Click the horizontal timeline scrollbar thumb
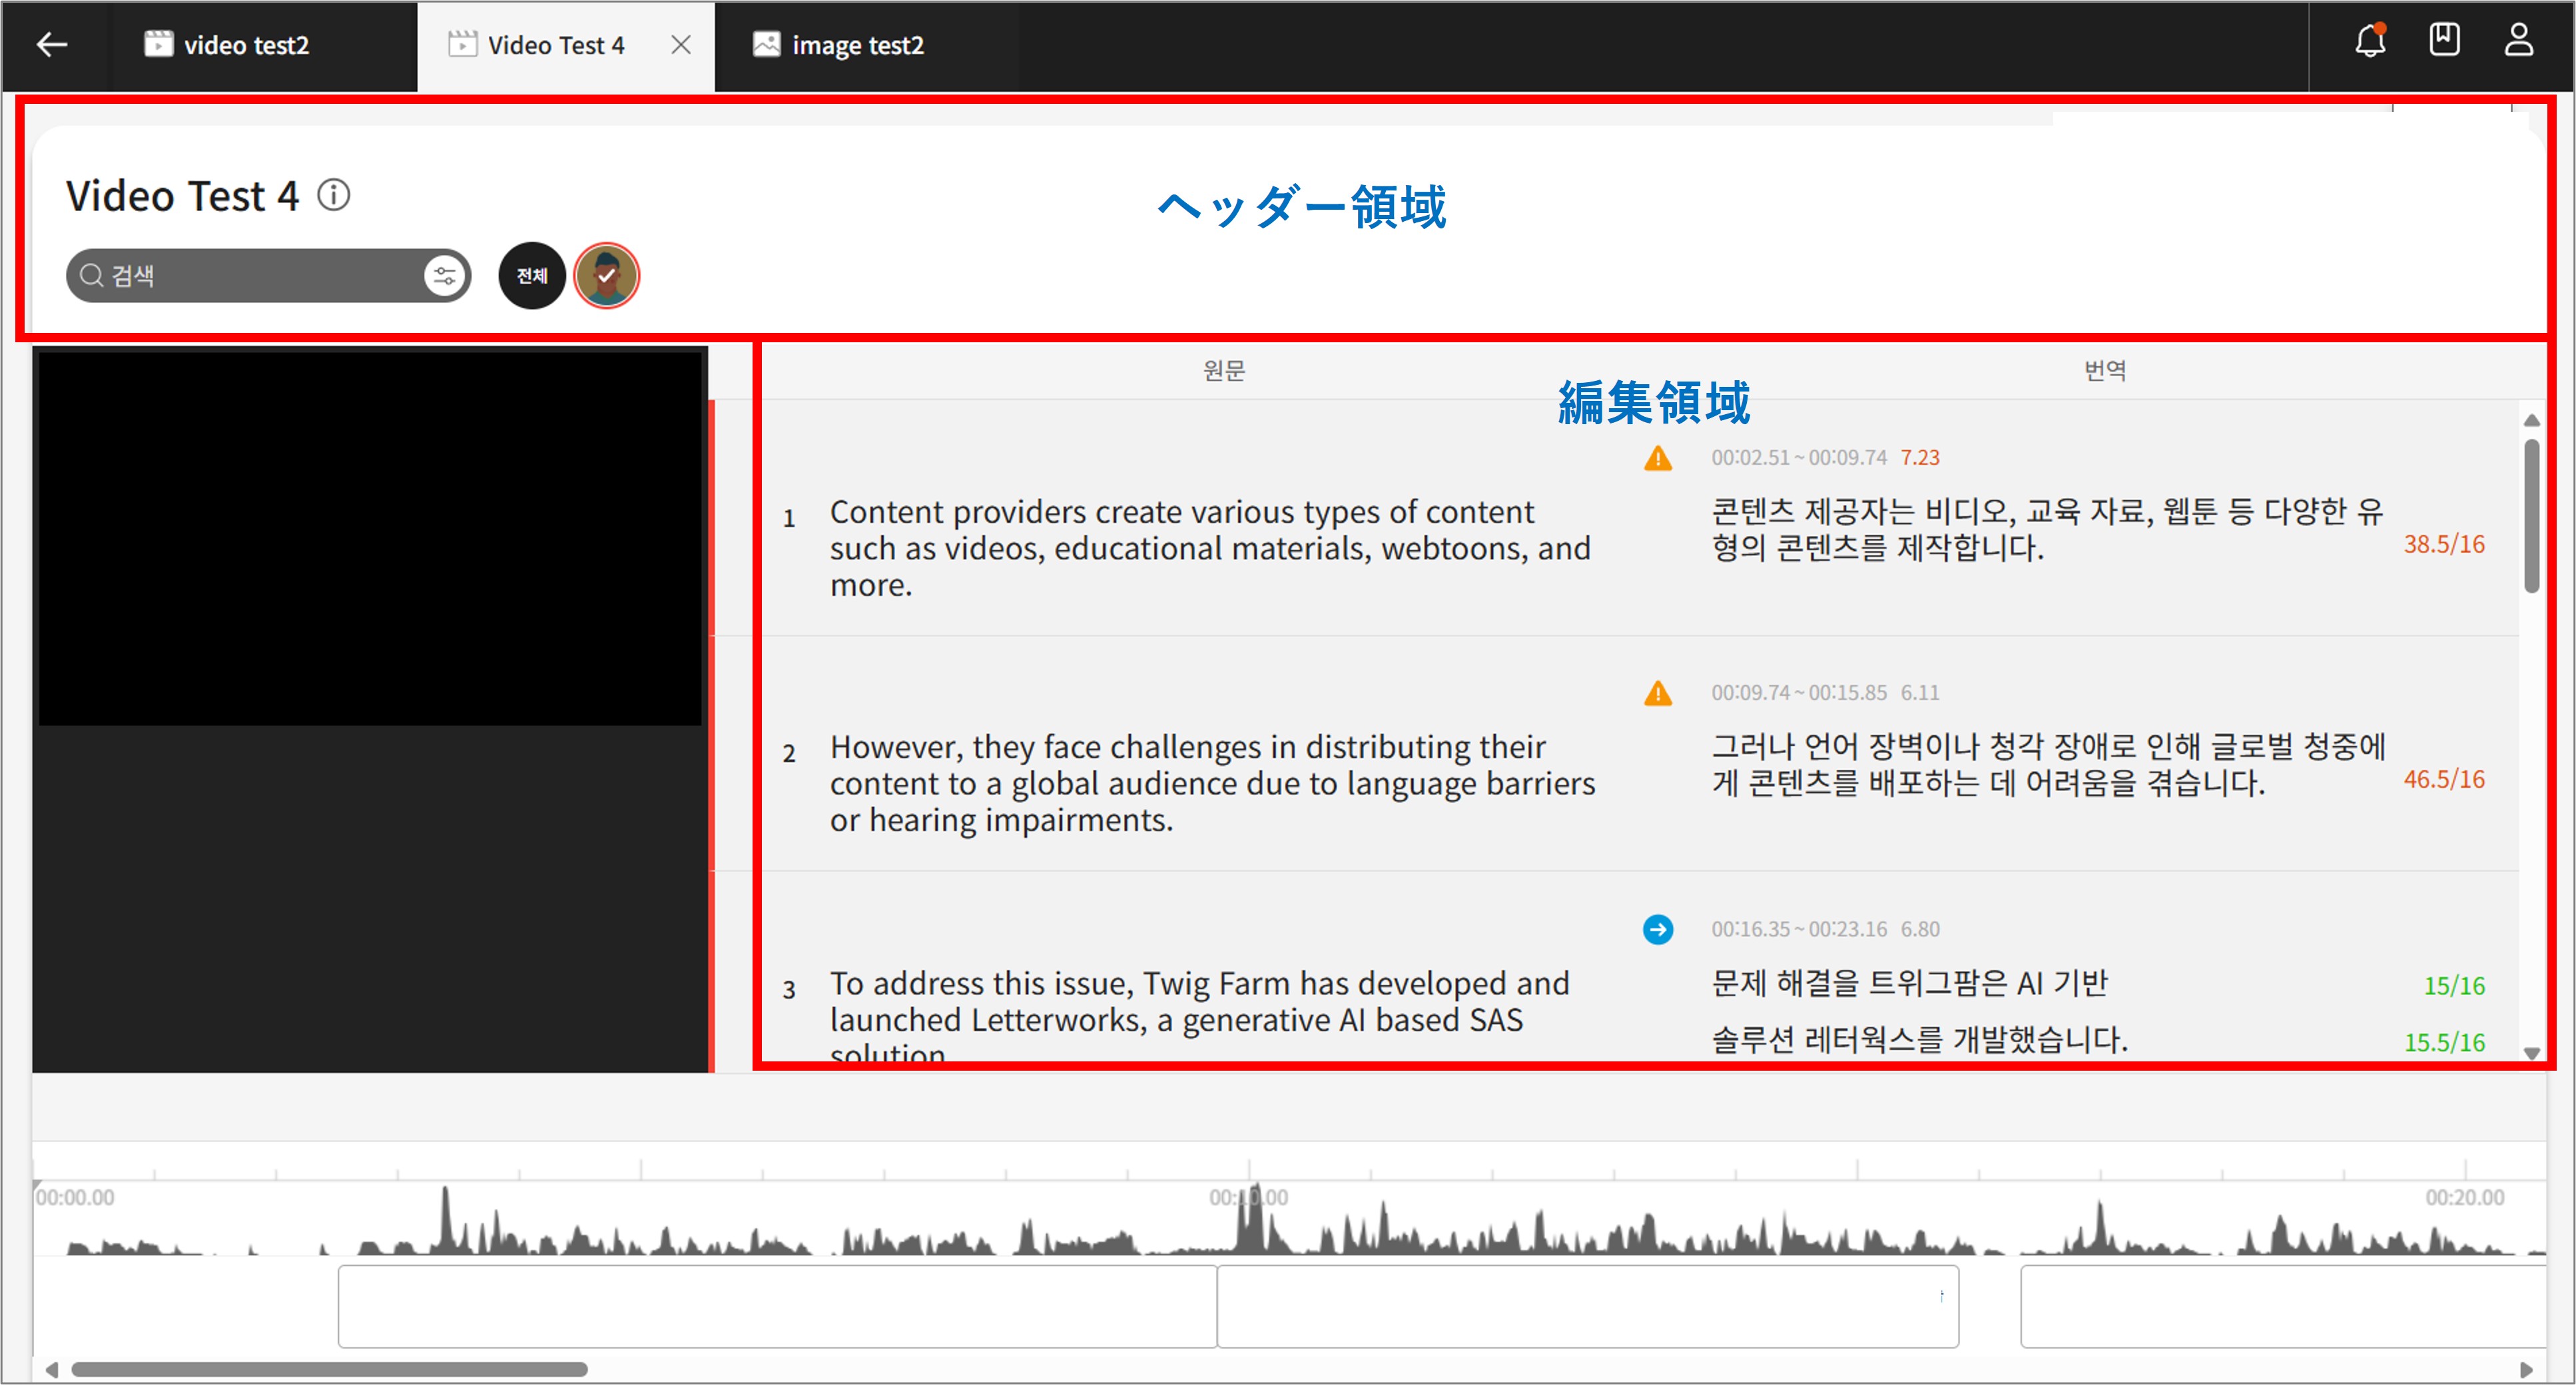Viewport: 2576px width, 1385px height. click(x=329, y=1369)
